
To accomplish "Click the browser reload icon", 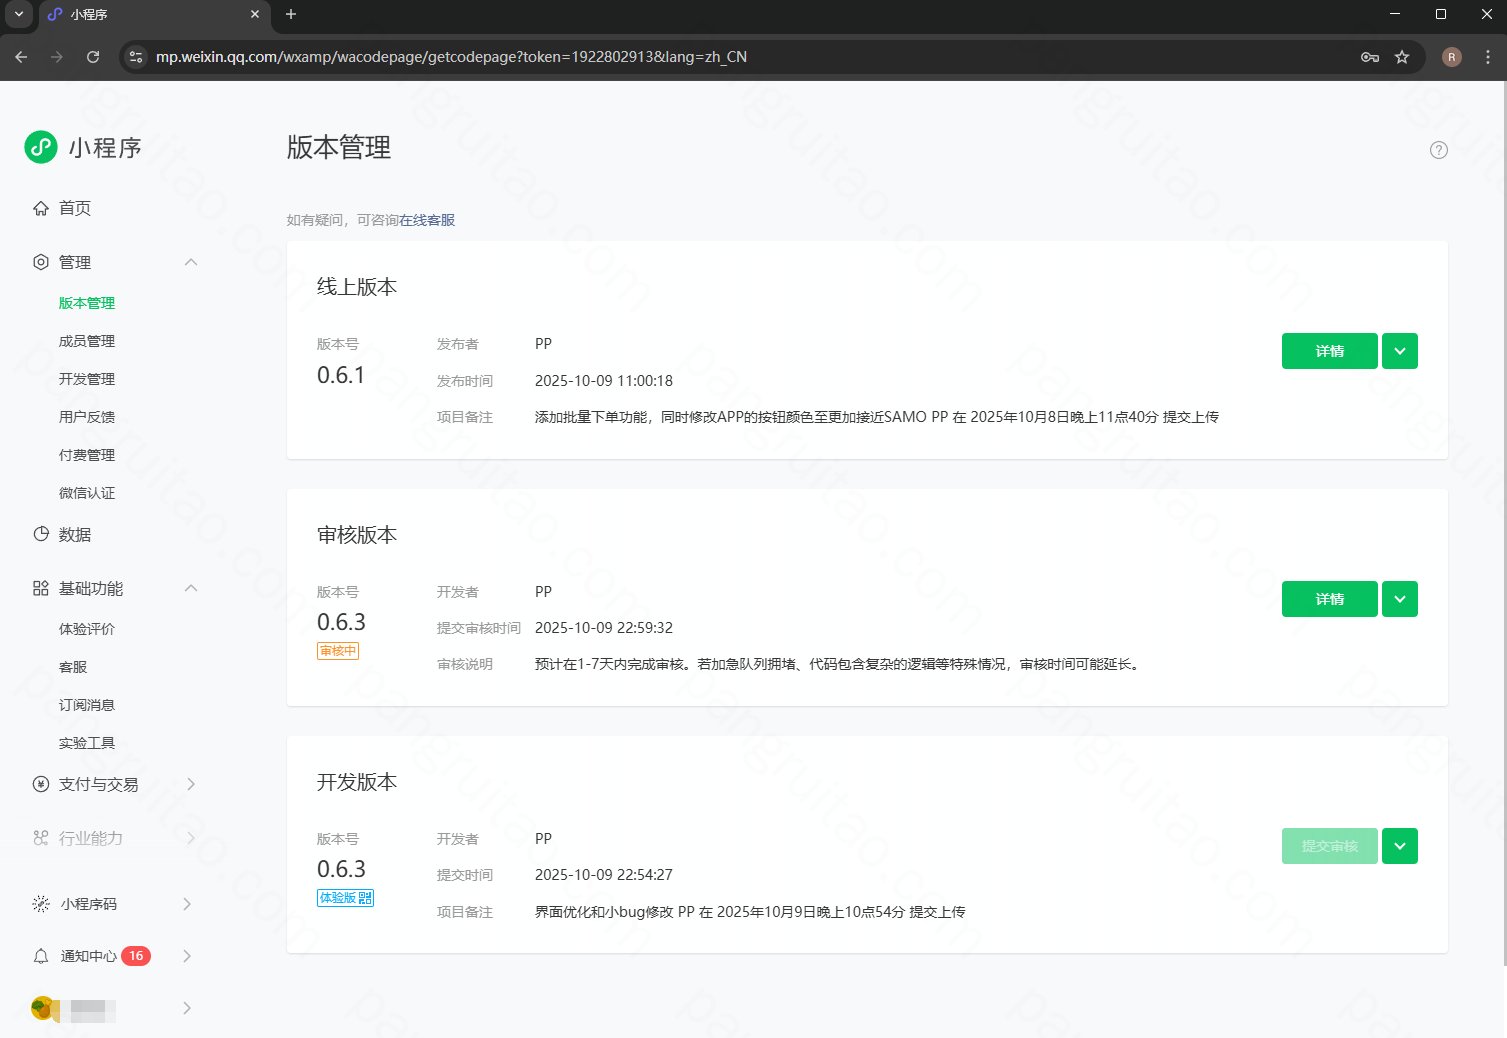I will (93, 57).
